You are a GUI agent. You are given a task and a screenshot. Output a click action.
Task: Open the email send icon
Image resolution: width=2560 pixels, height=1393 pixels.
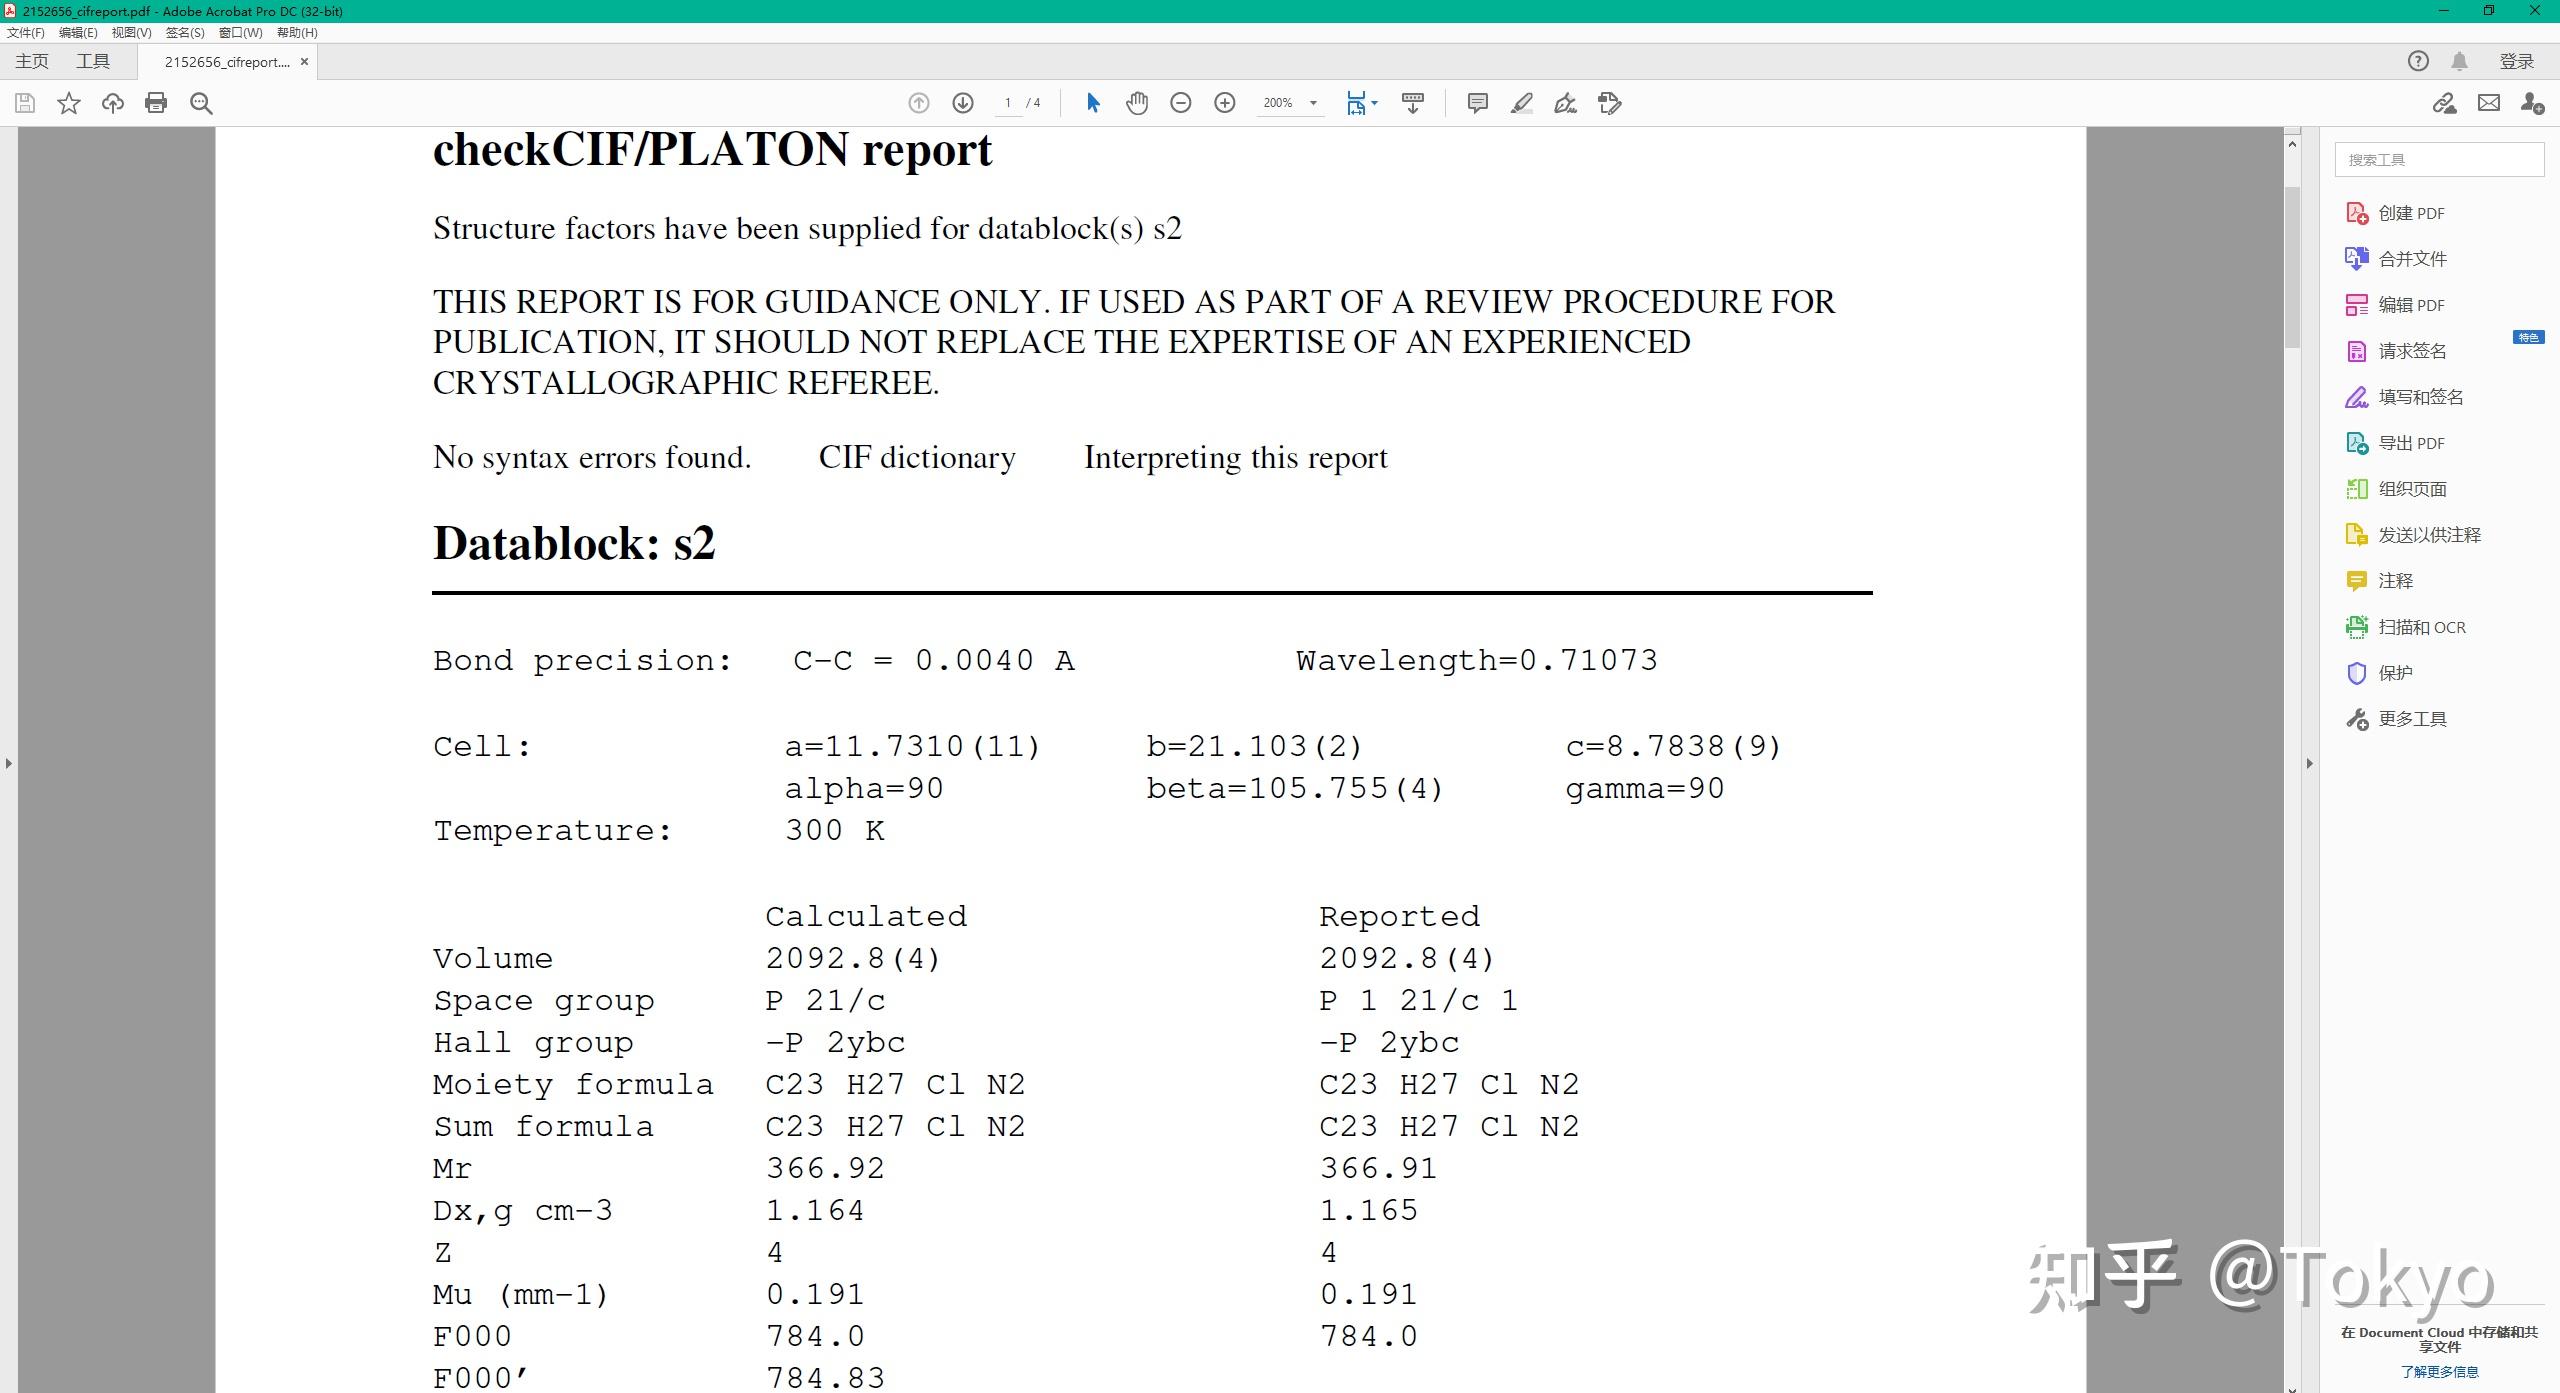coord(2488,103)
